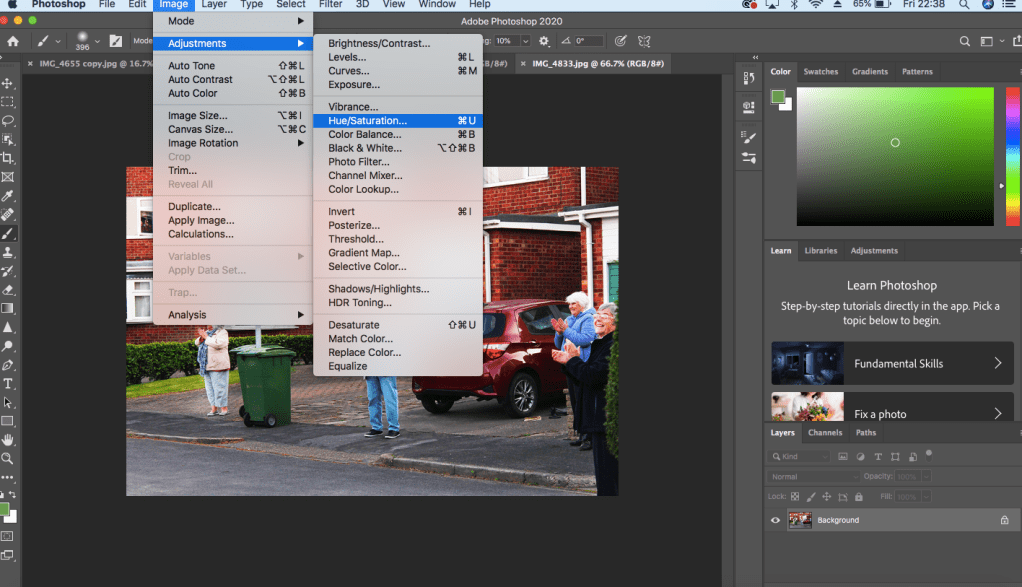This screenshot has width=1022, height=587.
Task: Switch to the Swatches tab
Action: [x=821, y=72]
